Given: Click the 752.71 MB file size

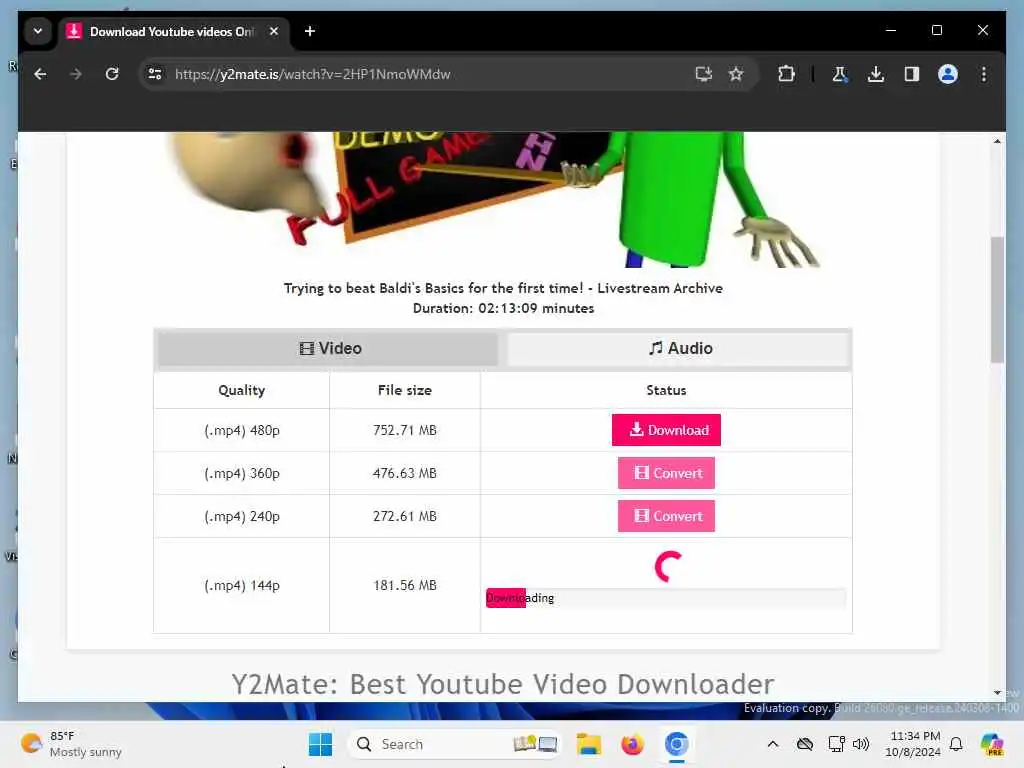Looking at the screenshot, I should [405, 430].
